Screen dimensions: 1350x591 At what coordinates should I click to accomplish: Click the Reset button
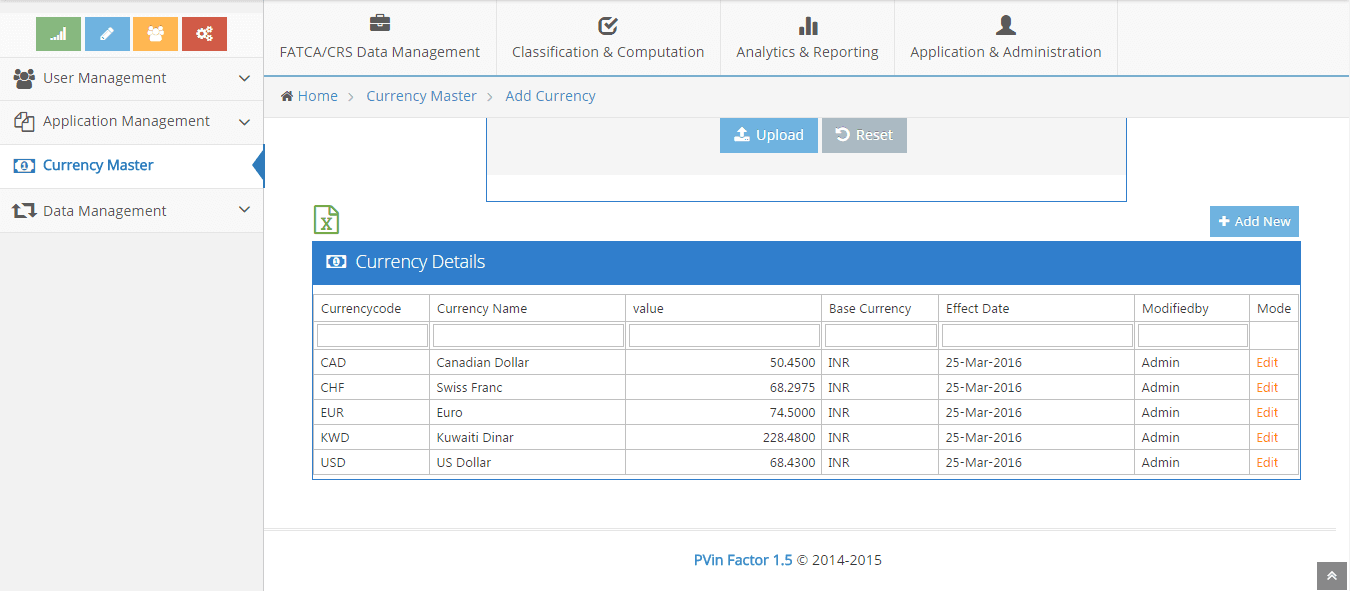click(x=864, y=135)
